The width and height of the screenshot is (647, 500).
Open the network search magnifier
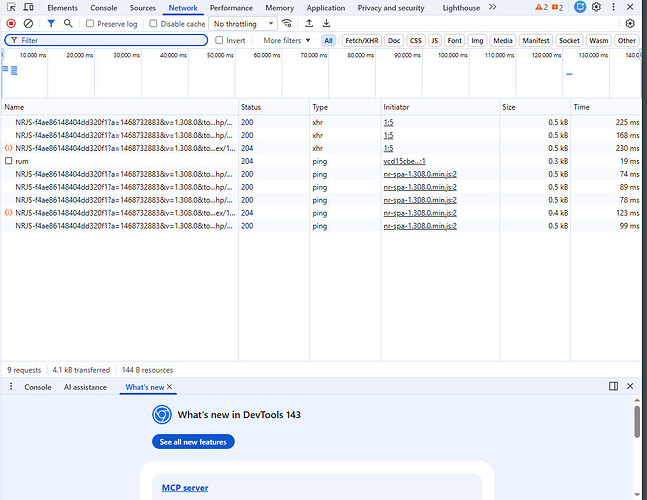click(x=68, y=23)
